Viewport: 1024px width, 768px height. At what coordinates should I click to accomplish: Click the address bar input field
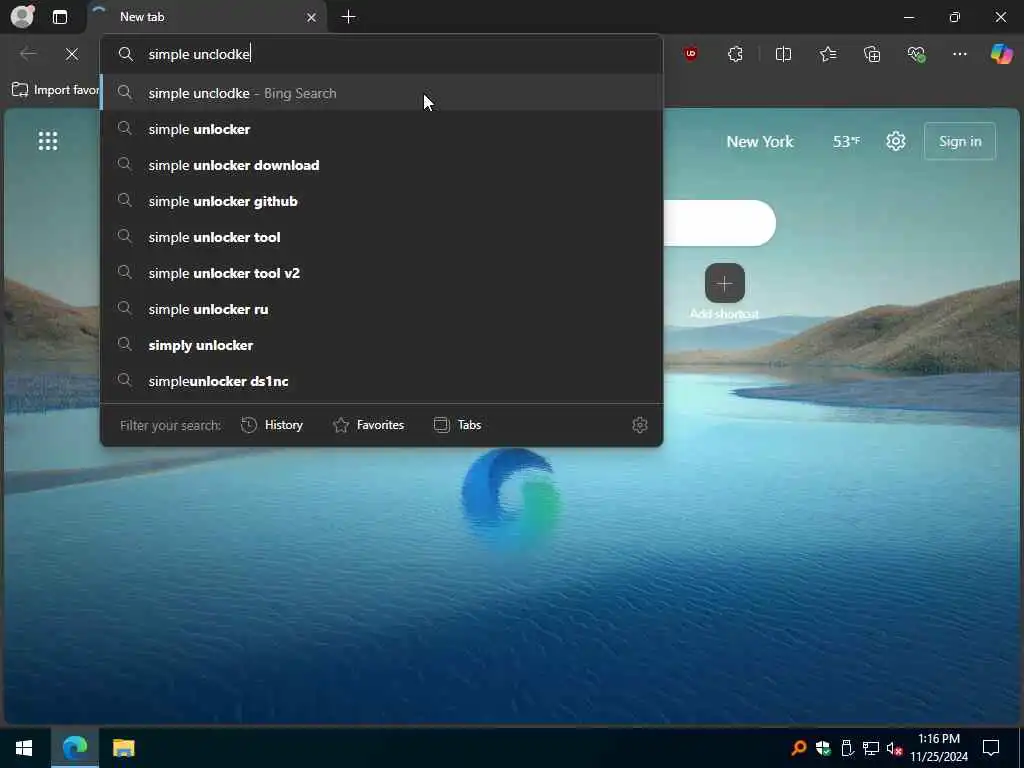pyautogui.click(x=381, y=54)
